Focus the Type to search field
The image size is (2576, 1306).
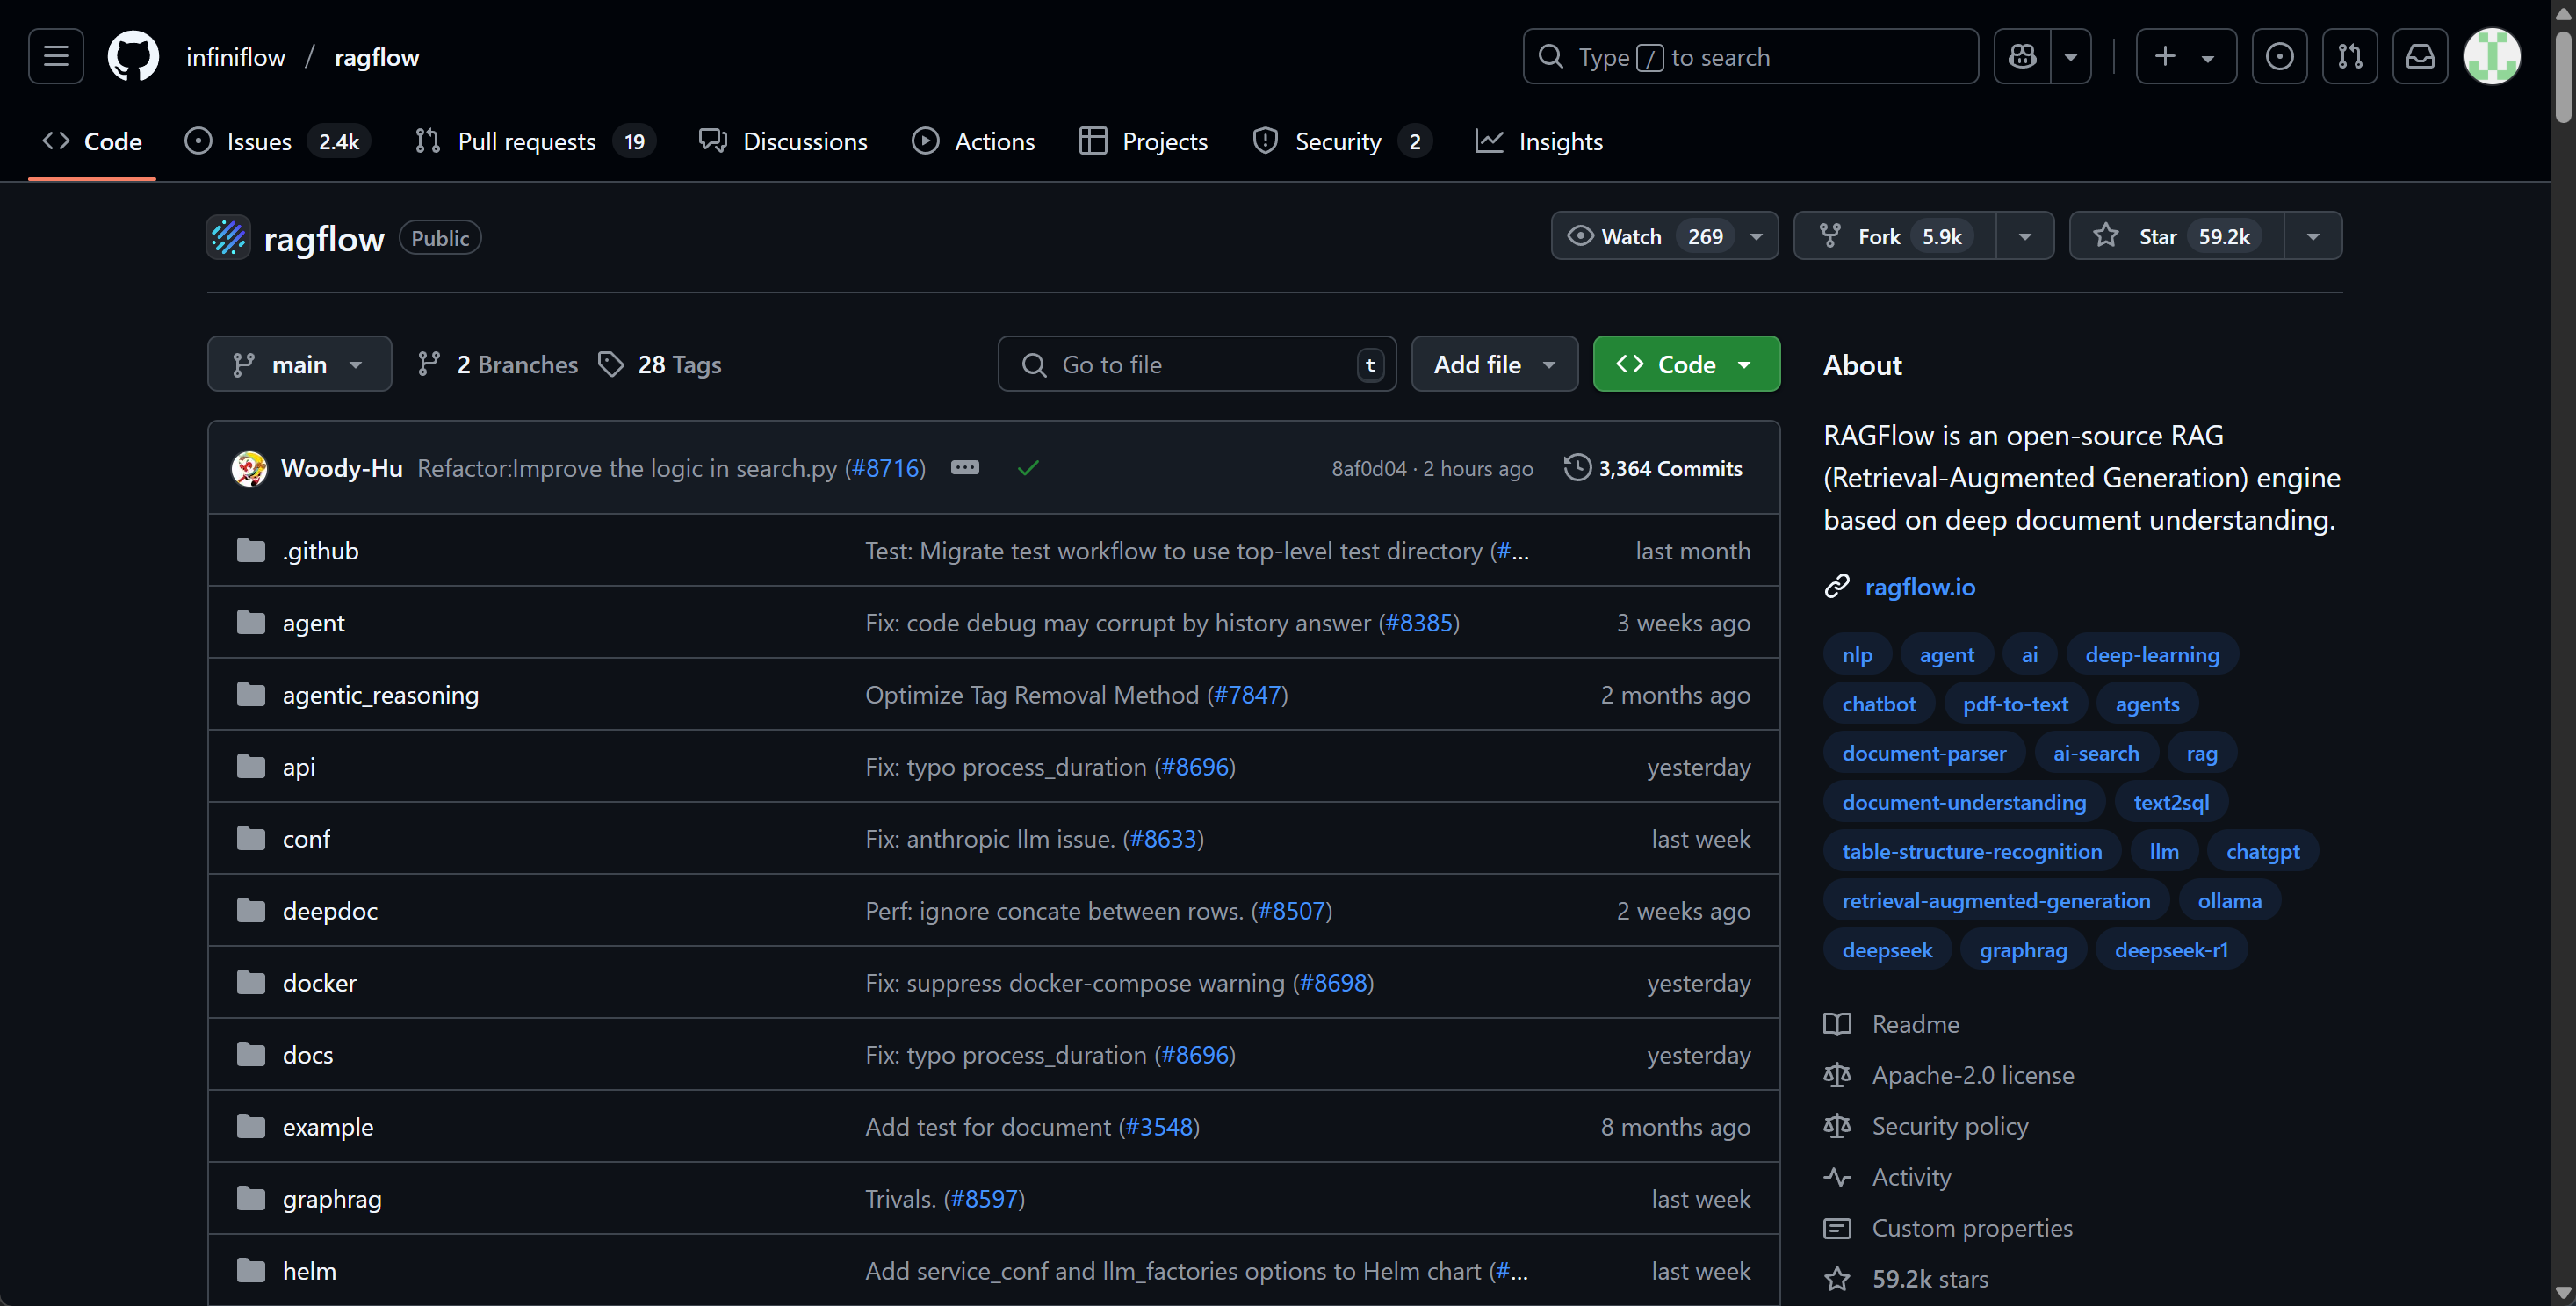tap(1750, 57)
